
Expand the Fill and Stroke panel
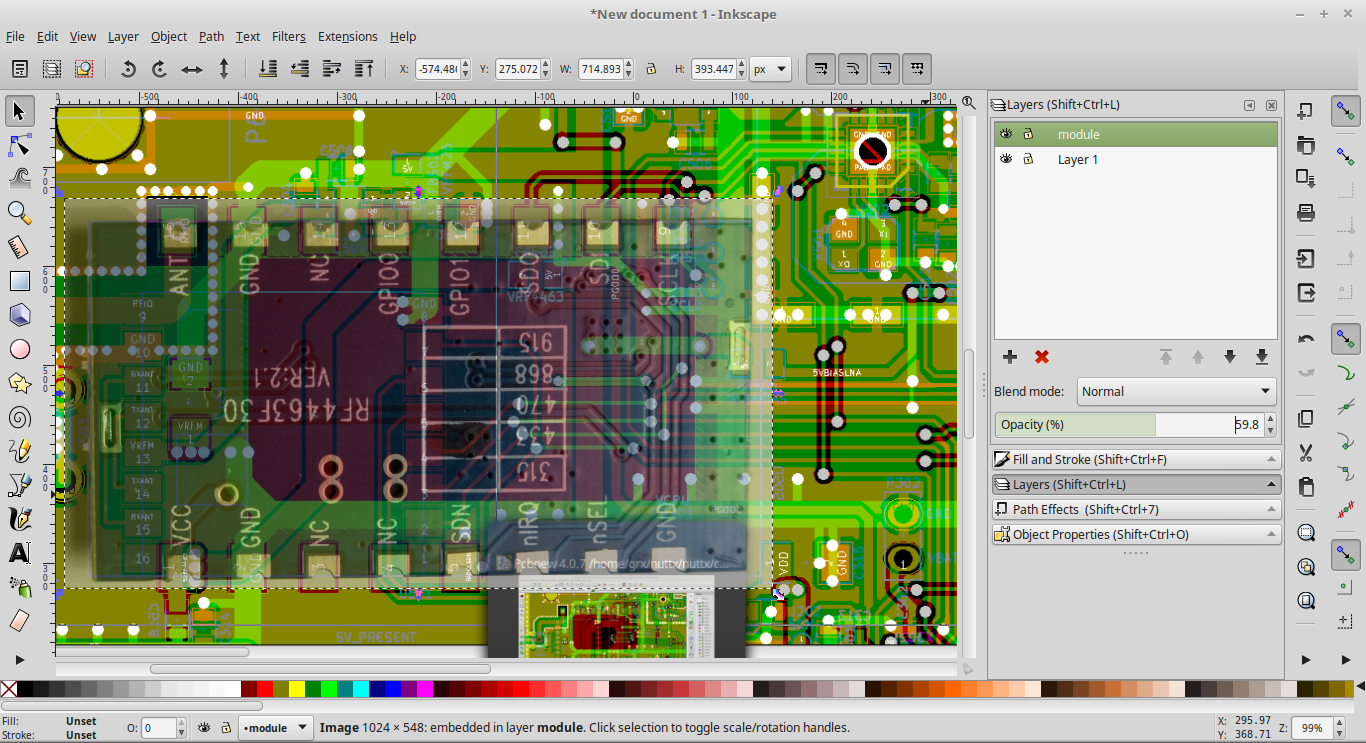(x=1136, y=459)
